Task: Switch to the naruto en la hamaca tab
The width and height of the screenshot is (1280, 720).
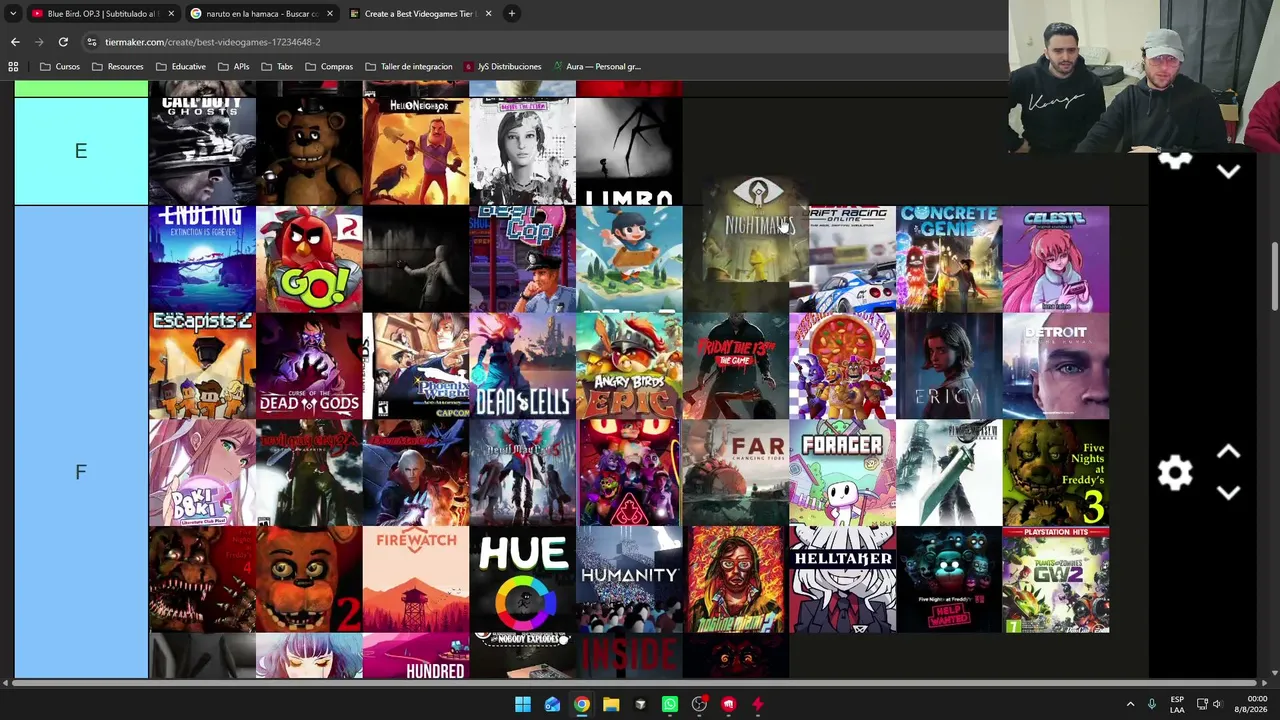Action: (x=262, y=14)
